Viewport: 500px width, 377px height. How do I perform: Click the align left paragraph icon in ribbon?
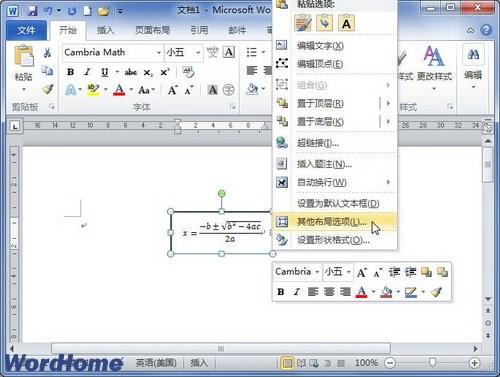pos(252,70)
